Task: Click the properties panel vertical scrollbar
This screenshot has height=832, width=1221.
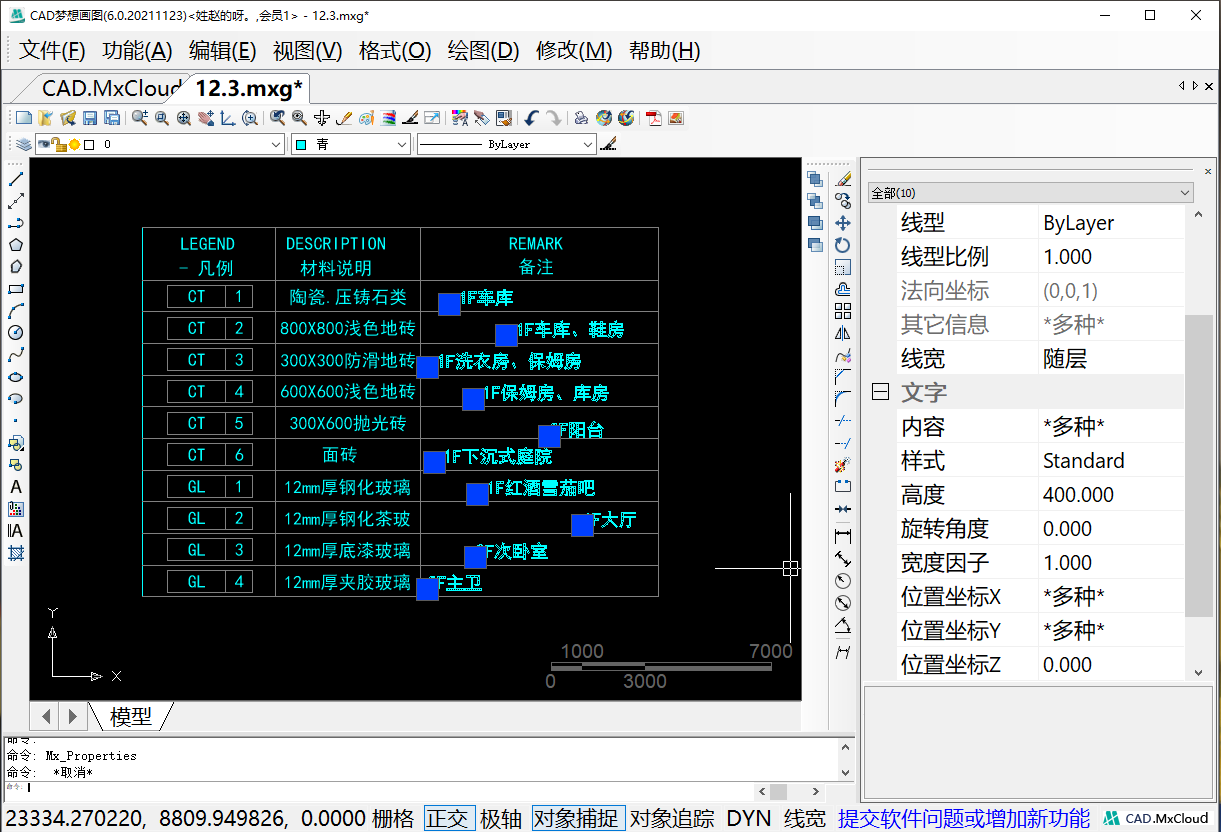Action: click(x=1198, y=465)
